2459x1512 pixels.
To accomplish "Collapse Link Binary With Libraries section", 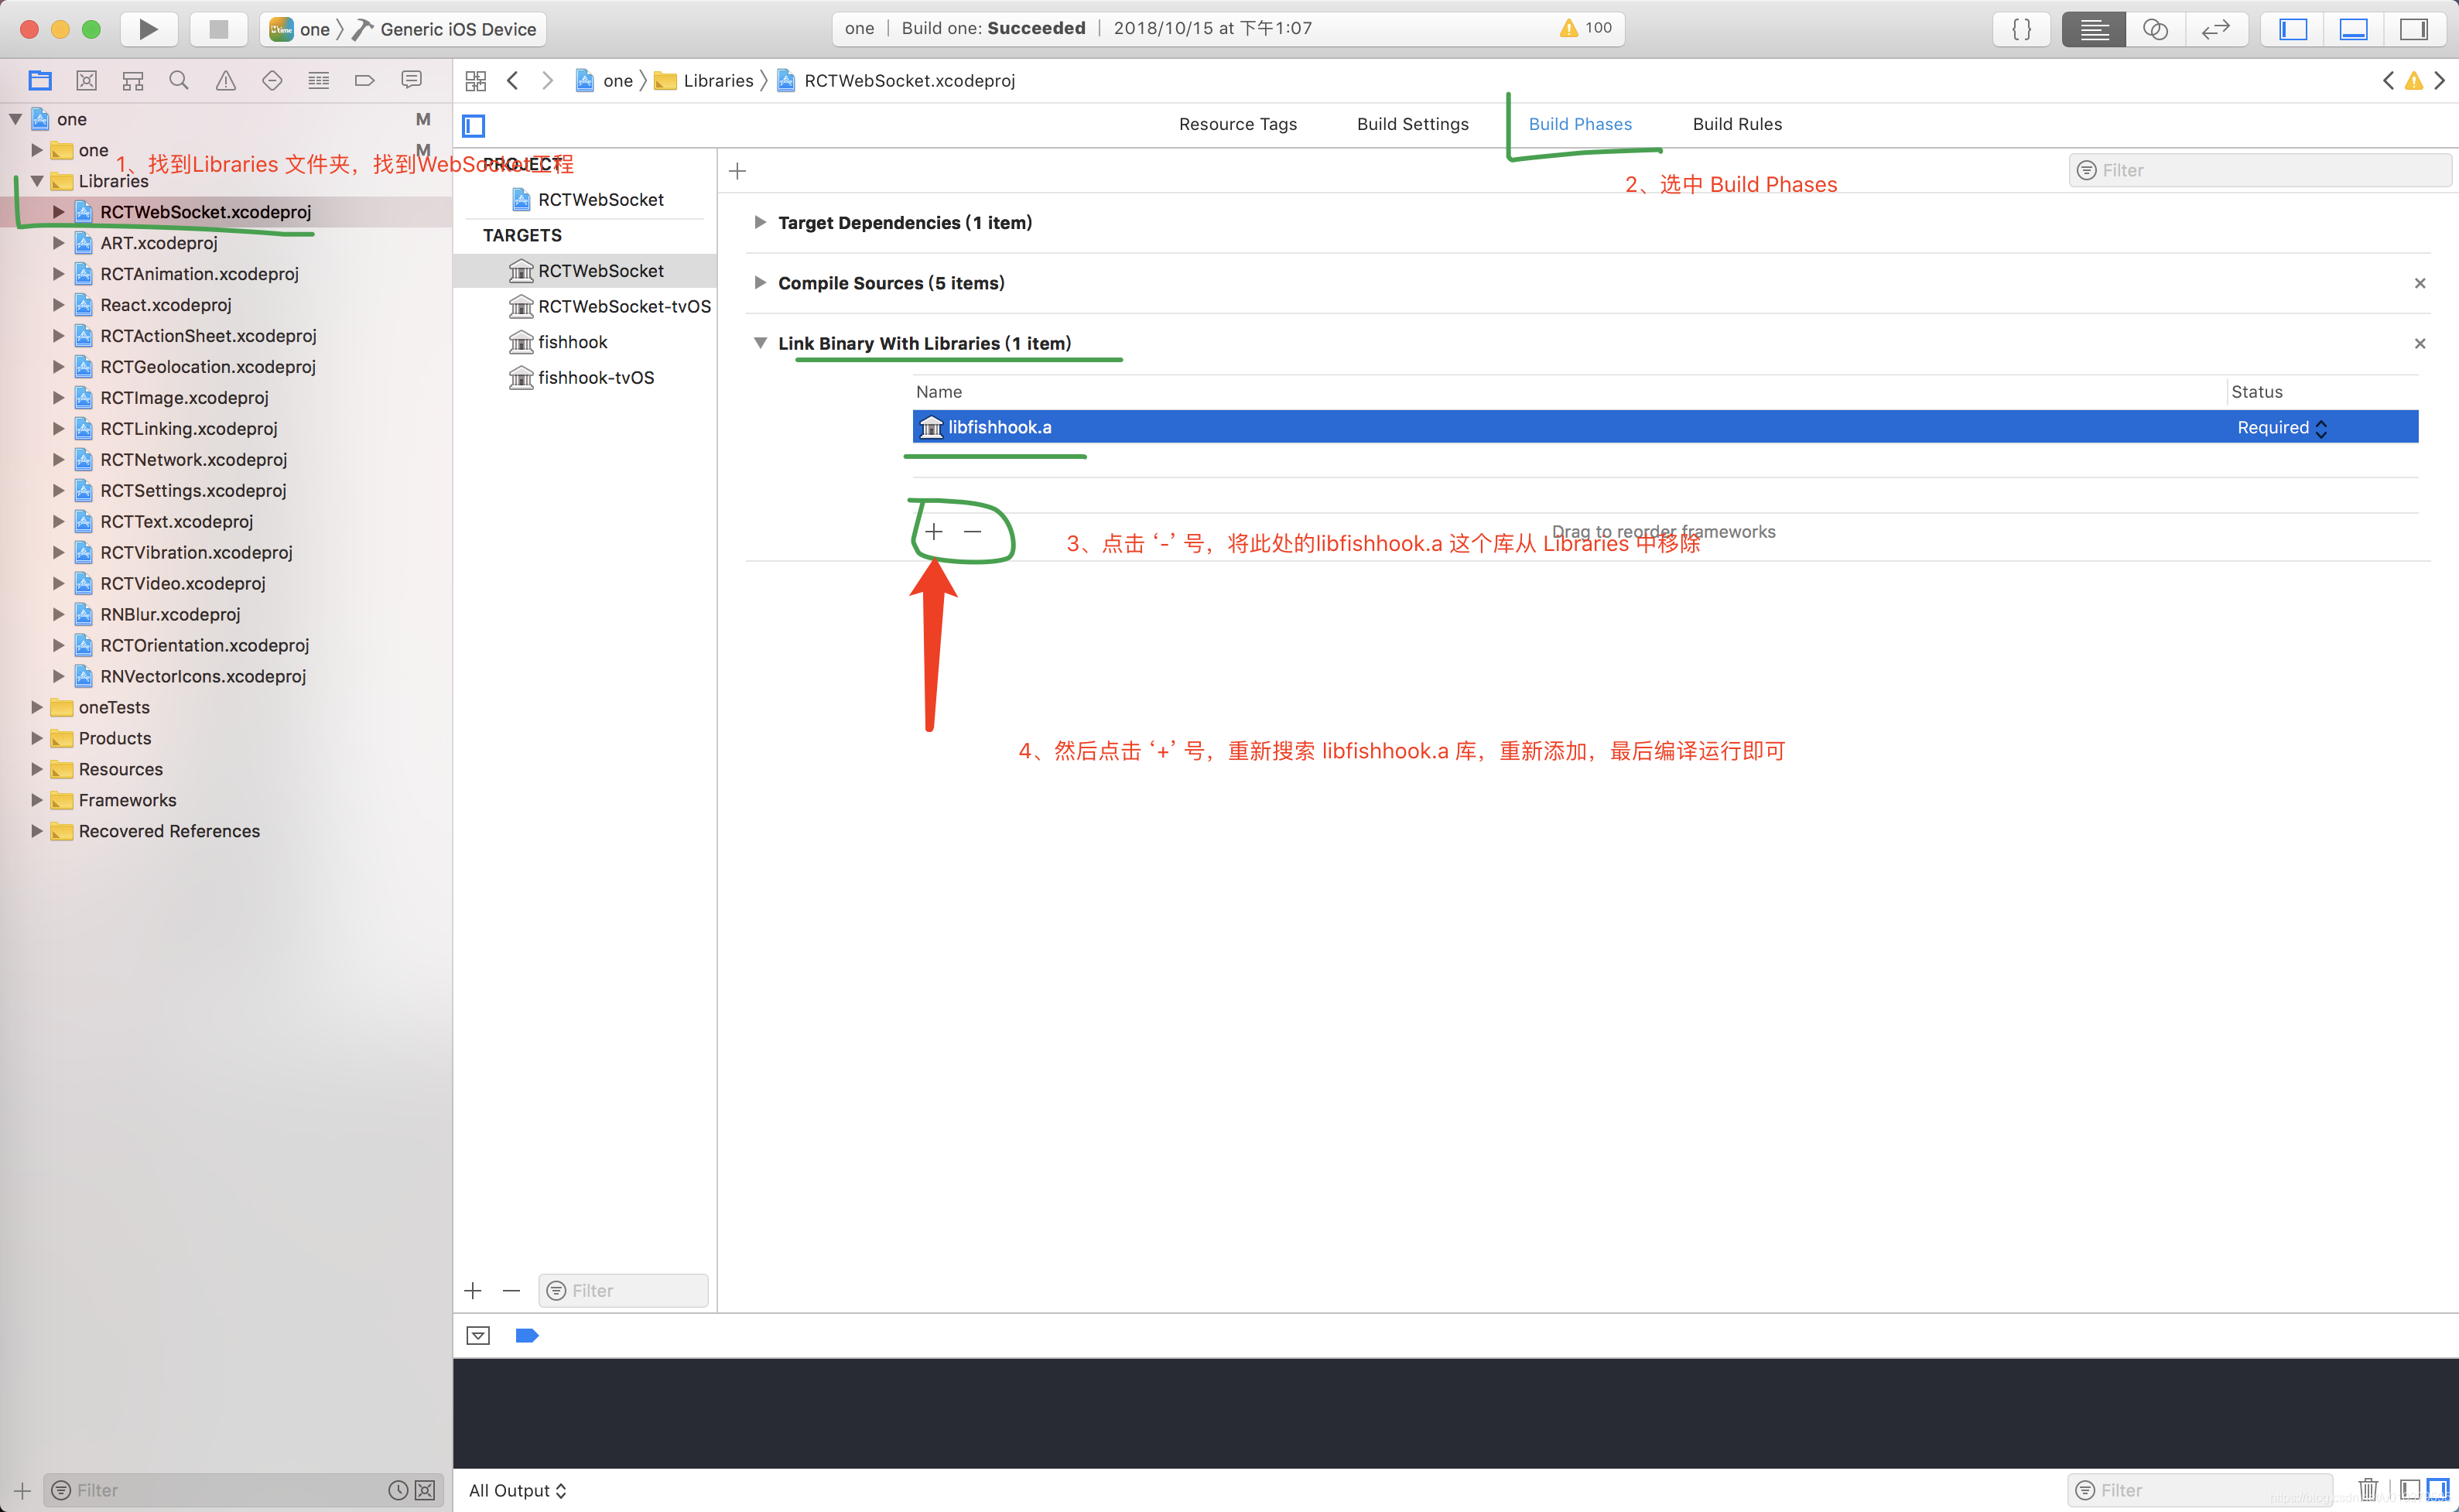I will (x=760, y=343).
